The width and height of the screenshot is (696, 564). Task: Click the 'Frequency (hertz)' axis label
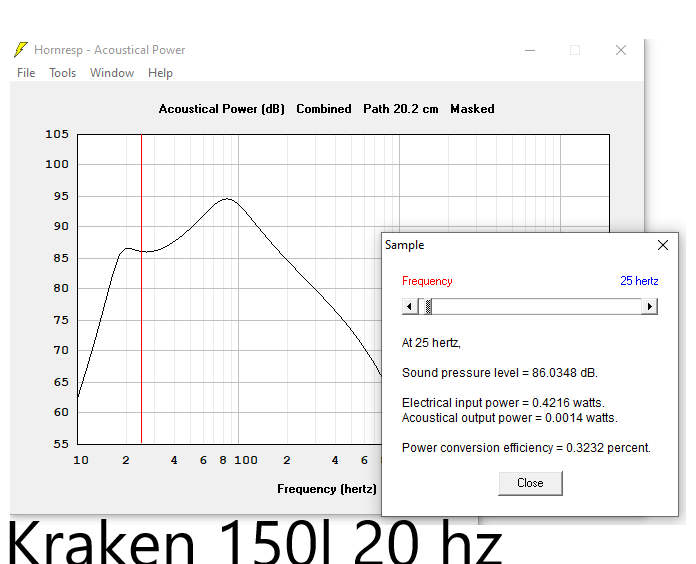[327, 489]
